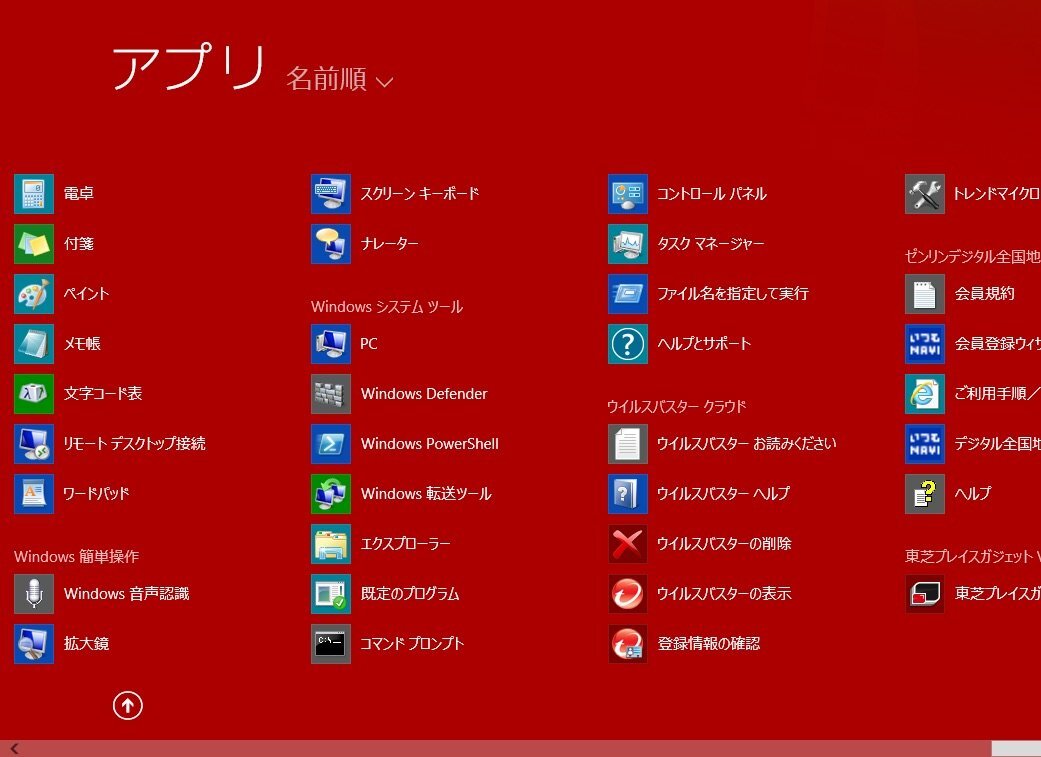Open the 既定のプログラム icon
Screen dimensions: 1041x757
[331, 594]
